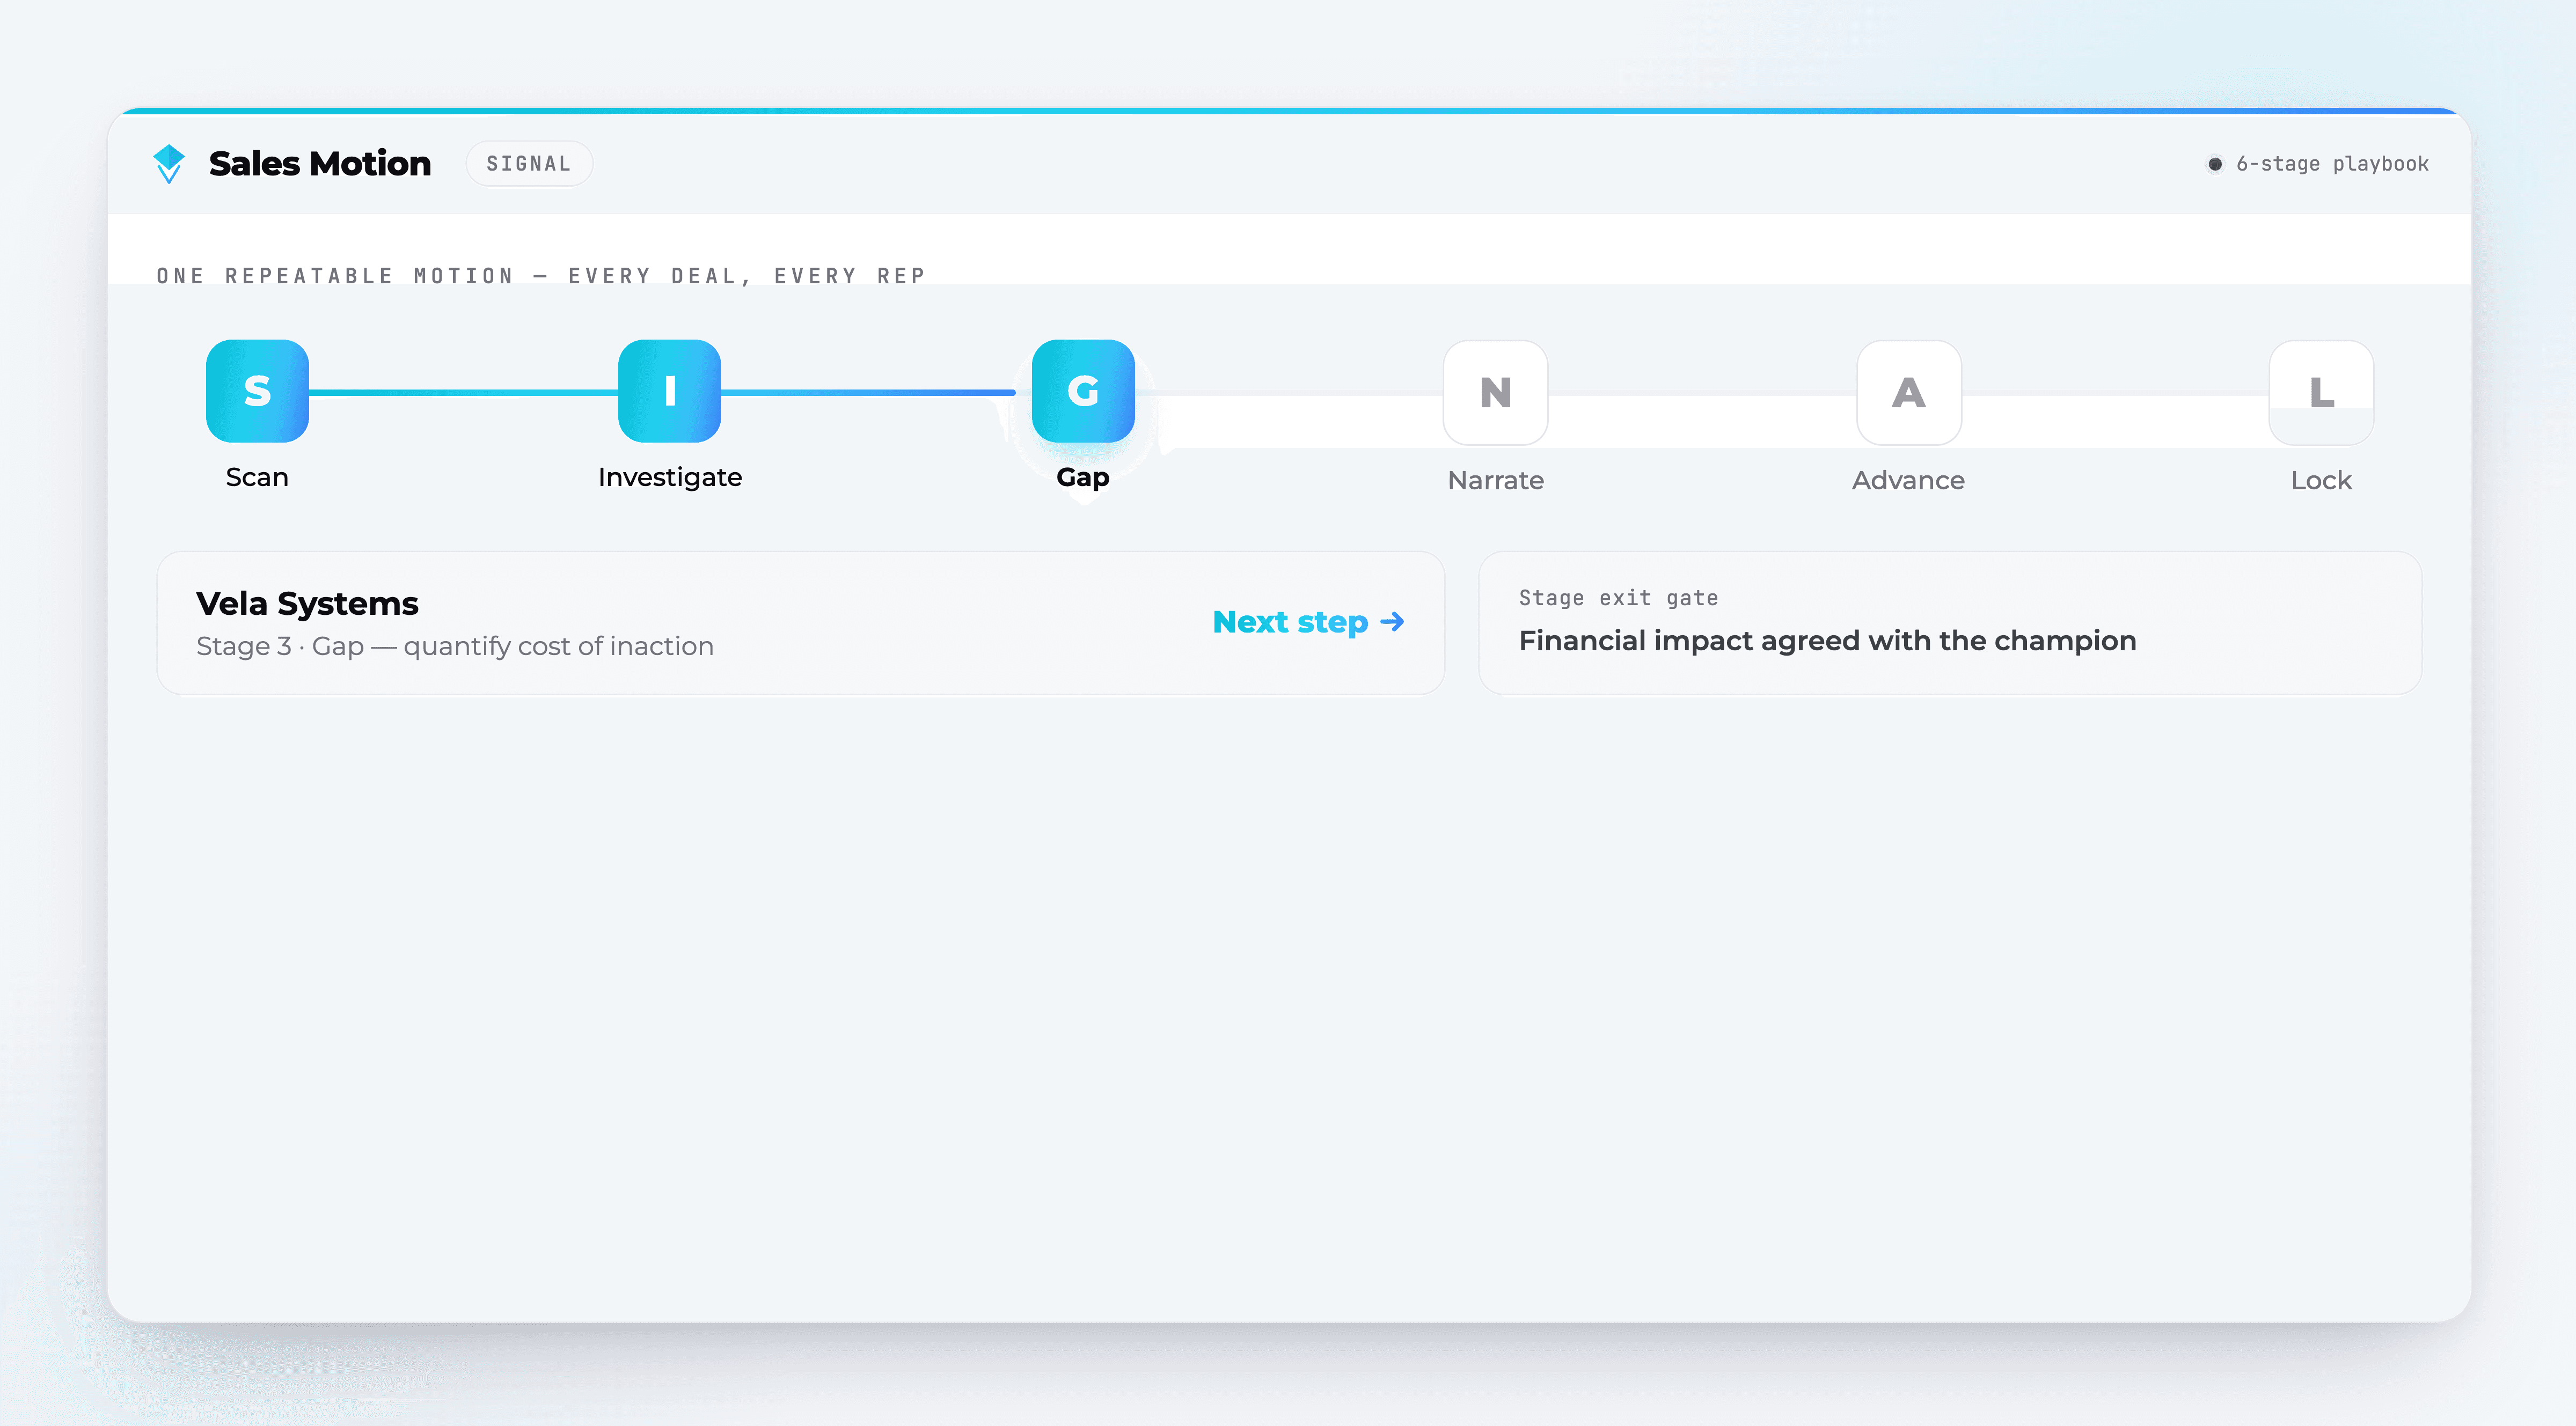The width and height of the screenshot is (2576, 1426).
Task: Click progress line between Scan and Investigate
Action: click(464, 392)
